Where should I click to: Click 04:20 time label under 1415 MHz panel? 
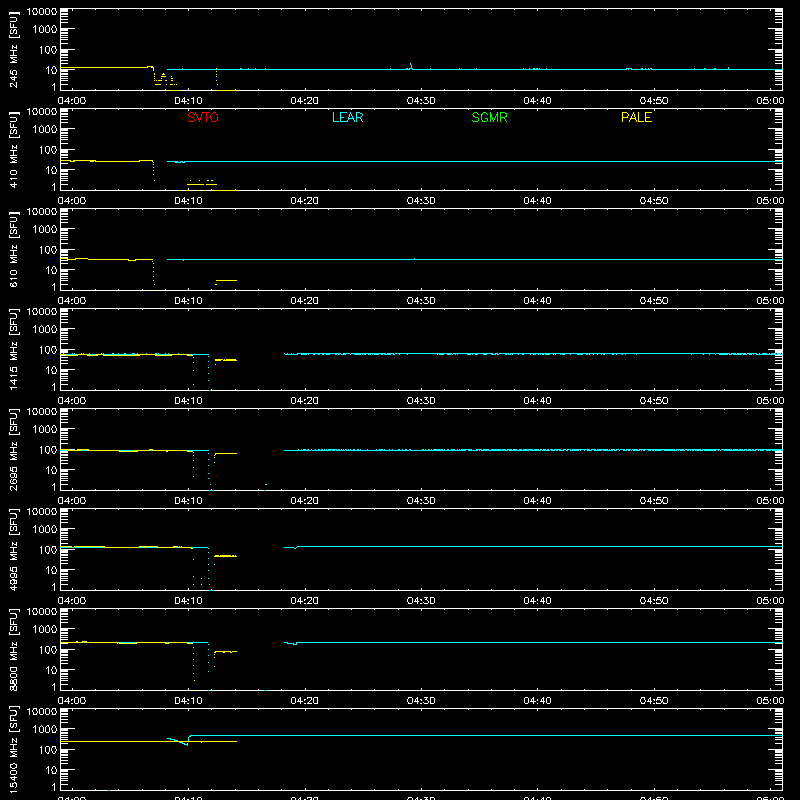(305, 401)
